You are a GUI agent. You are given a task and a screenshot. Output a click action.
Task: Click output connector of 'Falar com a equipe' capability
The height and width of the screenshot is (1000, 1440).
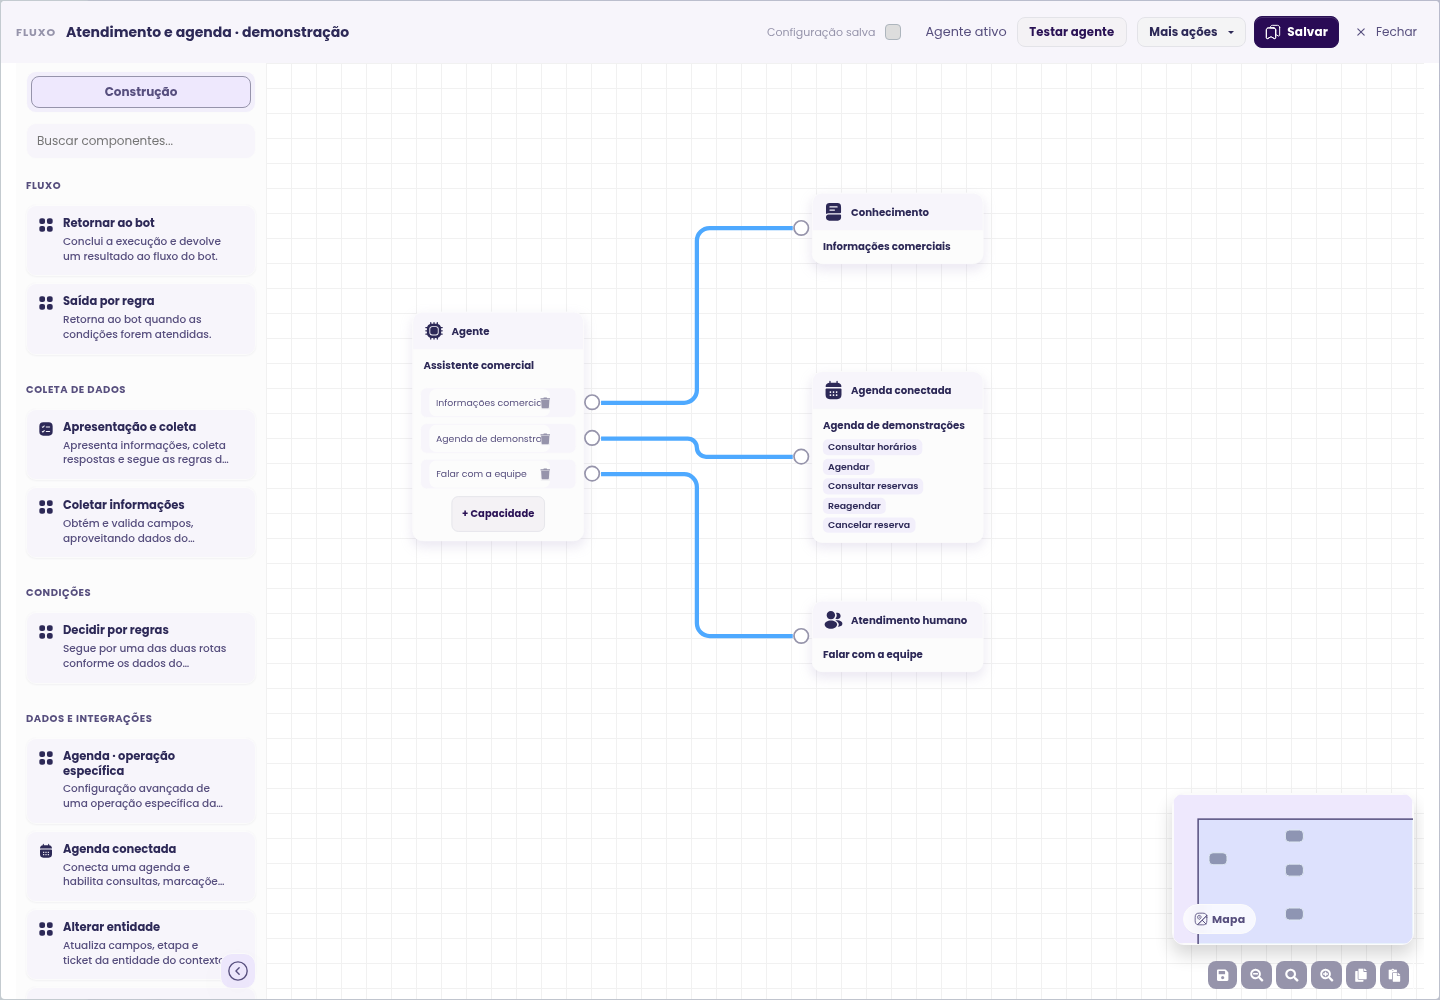point(592,474)
